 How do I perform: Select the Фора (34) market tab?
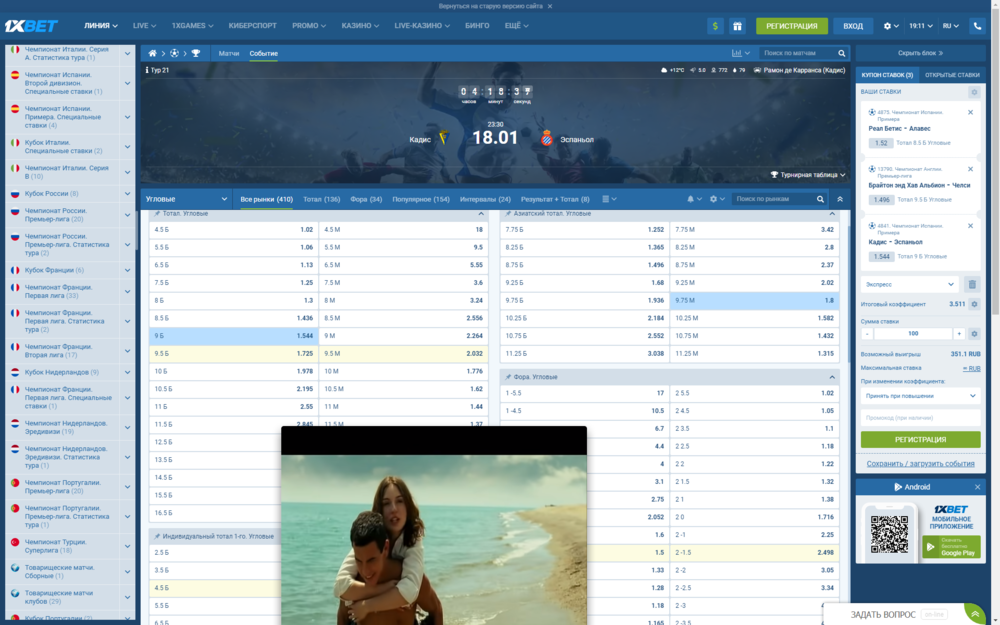point(366,200)
